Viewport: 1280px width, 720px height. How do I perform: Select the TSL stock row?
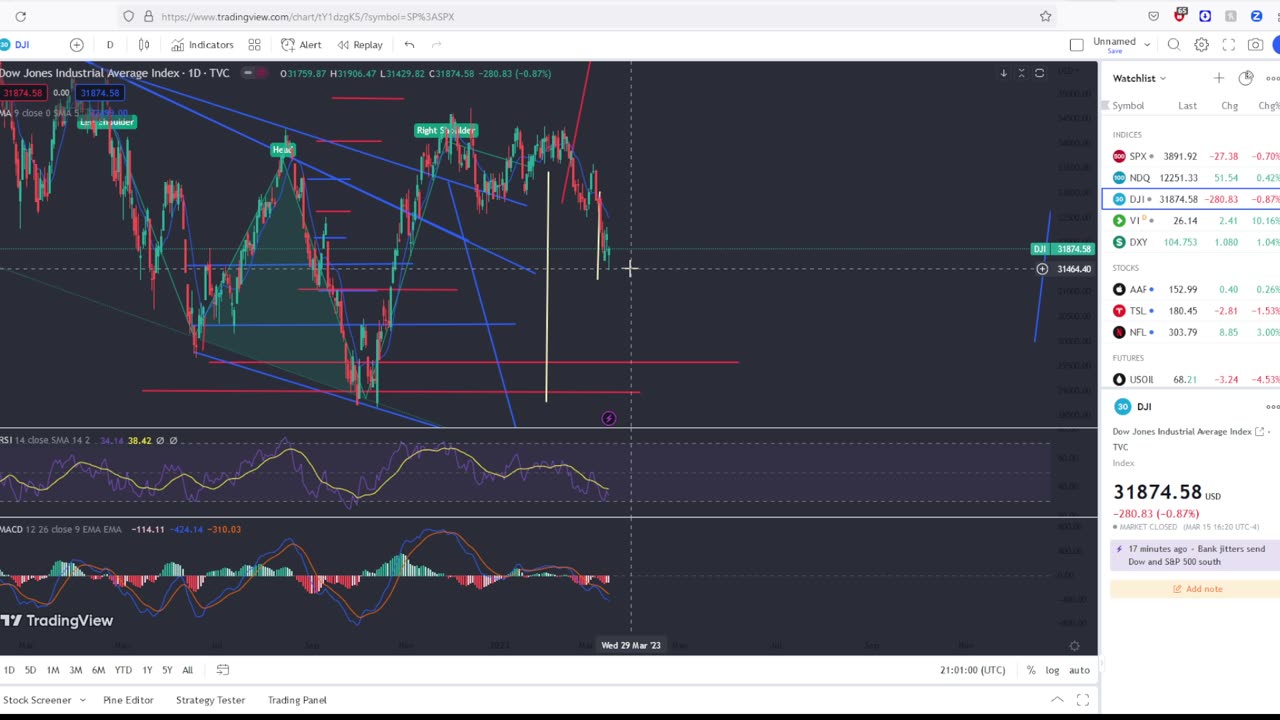(1190, 311)
